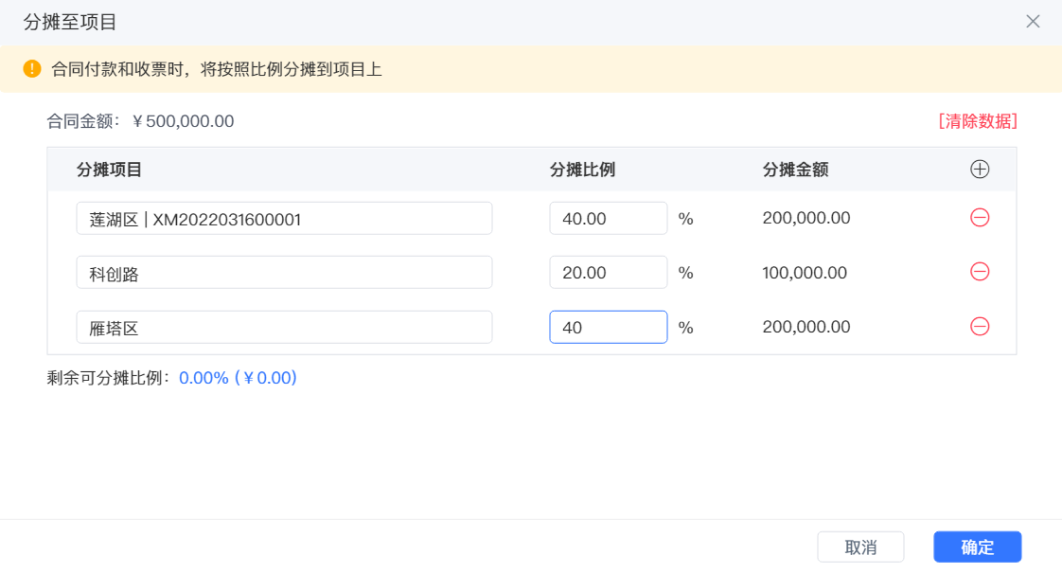Click the 分摊比例 column header
The image size is (1062, 574).
pyautogui.click(x=582, y=169)
